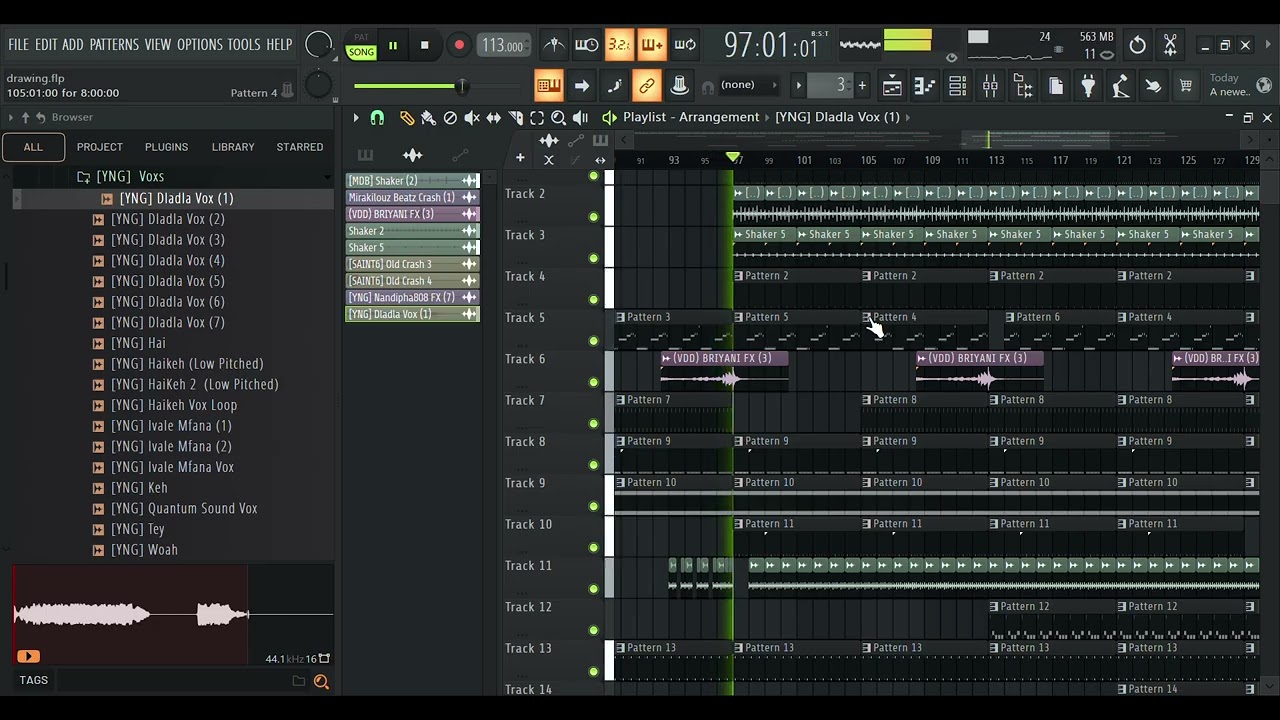Open the Pattern 7 clip menu on Track 7
This screenshot has width=1280, height=720.
click(620, 400)
